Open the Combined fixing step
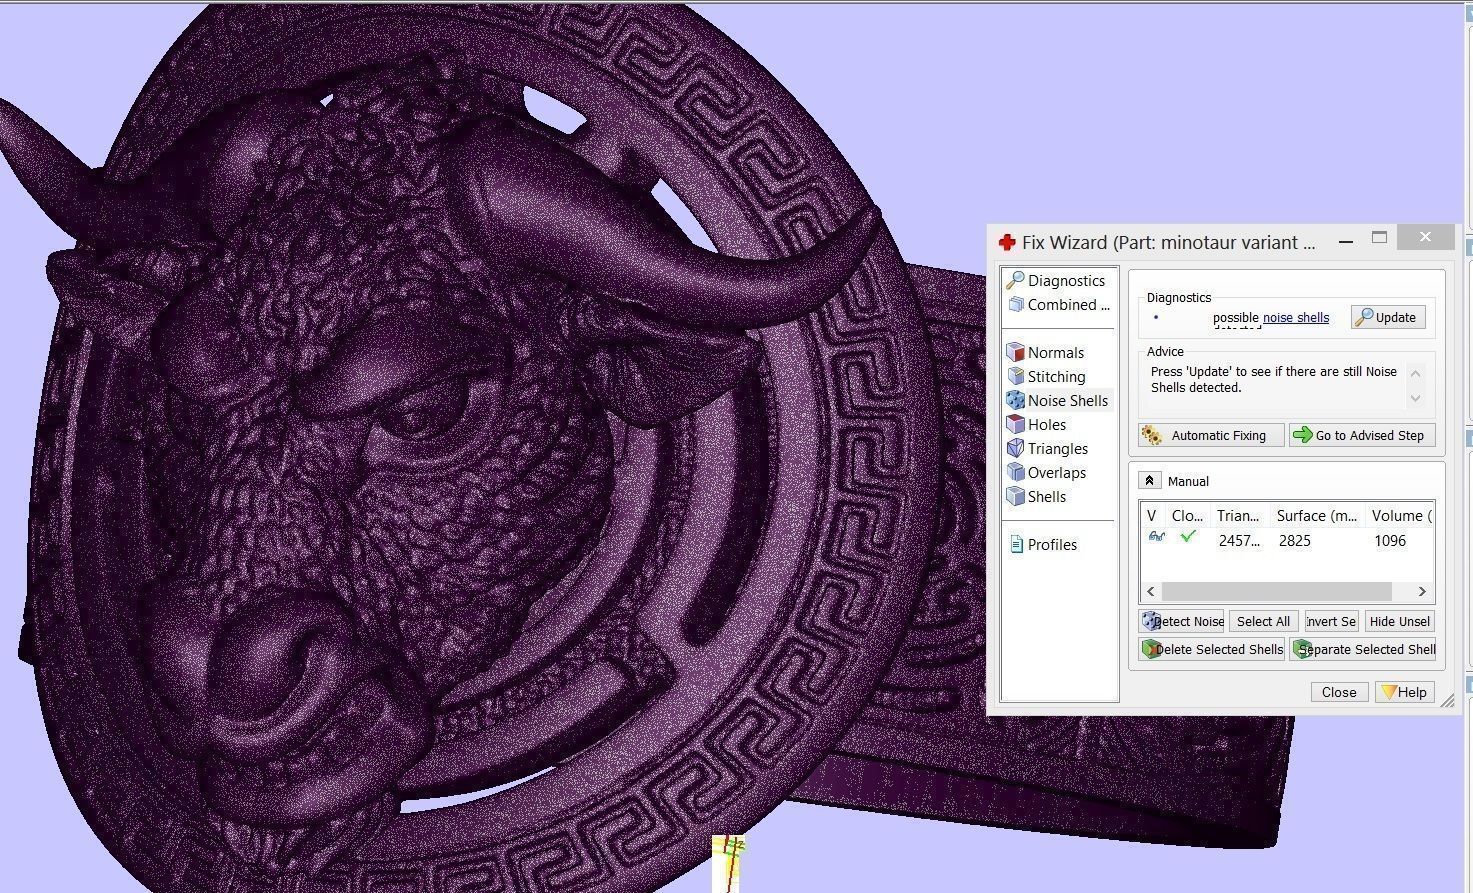1473x893 pixels. [x=1059, y=305]
